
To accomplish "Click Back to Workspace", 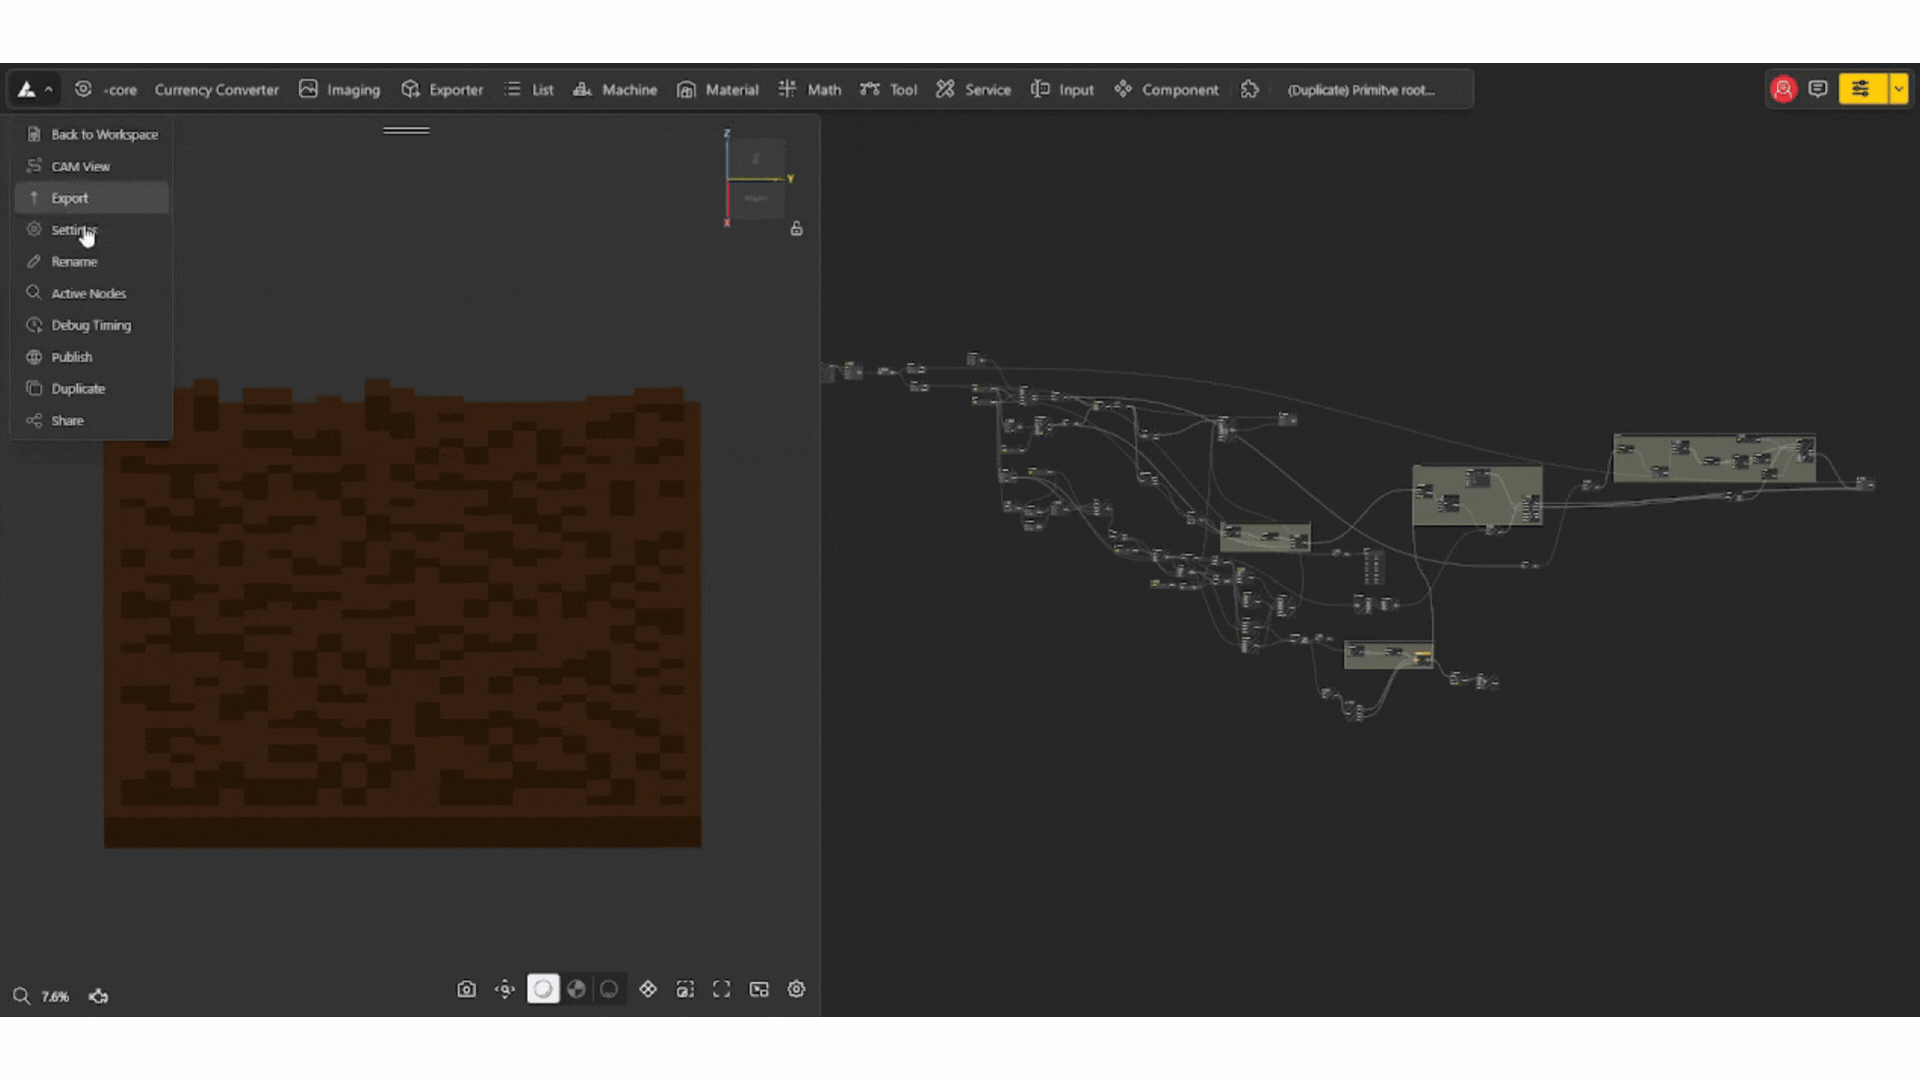I will 104,134.
